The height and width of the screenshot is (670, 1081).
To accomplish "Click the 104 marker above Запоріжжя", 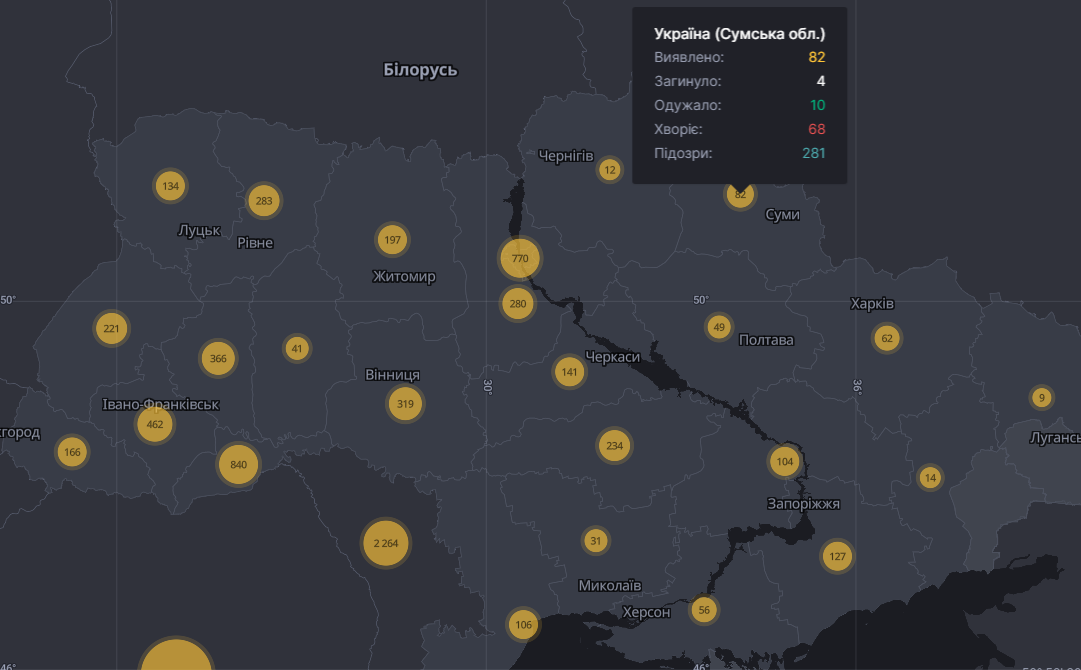I will coord(784,461).
